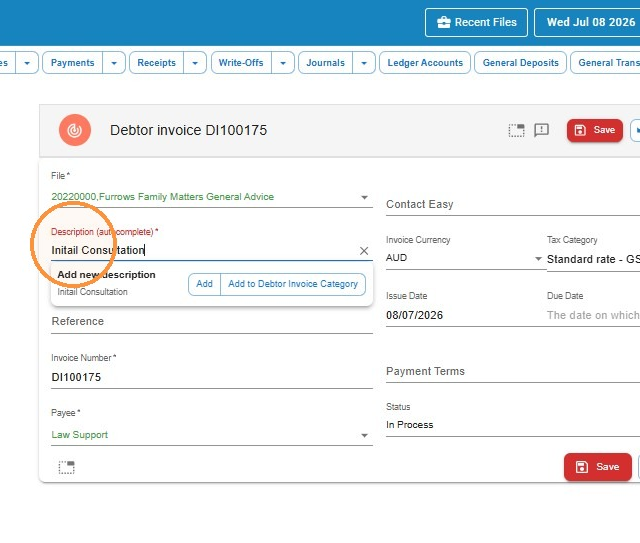Click the briefcase icon in Recent Files
Image resolution: width=640 pixels, height=543 pixels.
444,22
